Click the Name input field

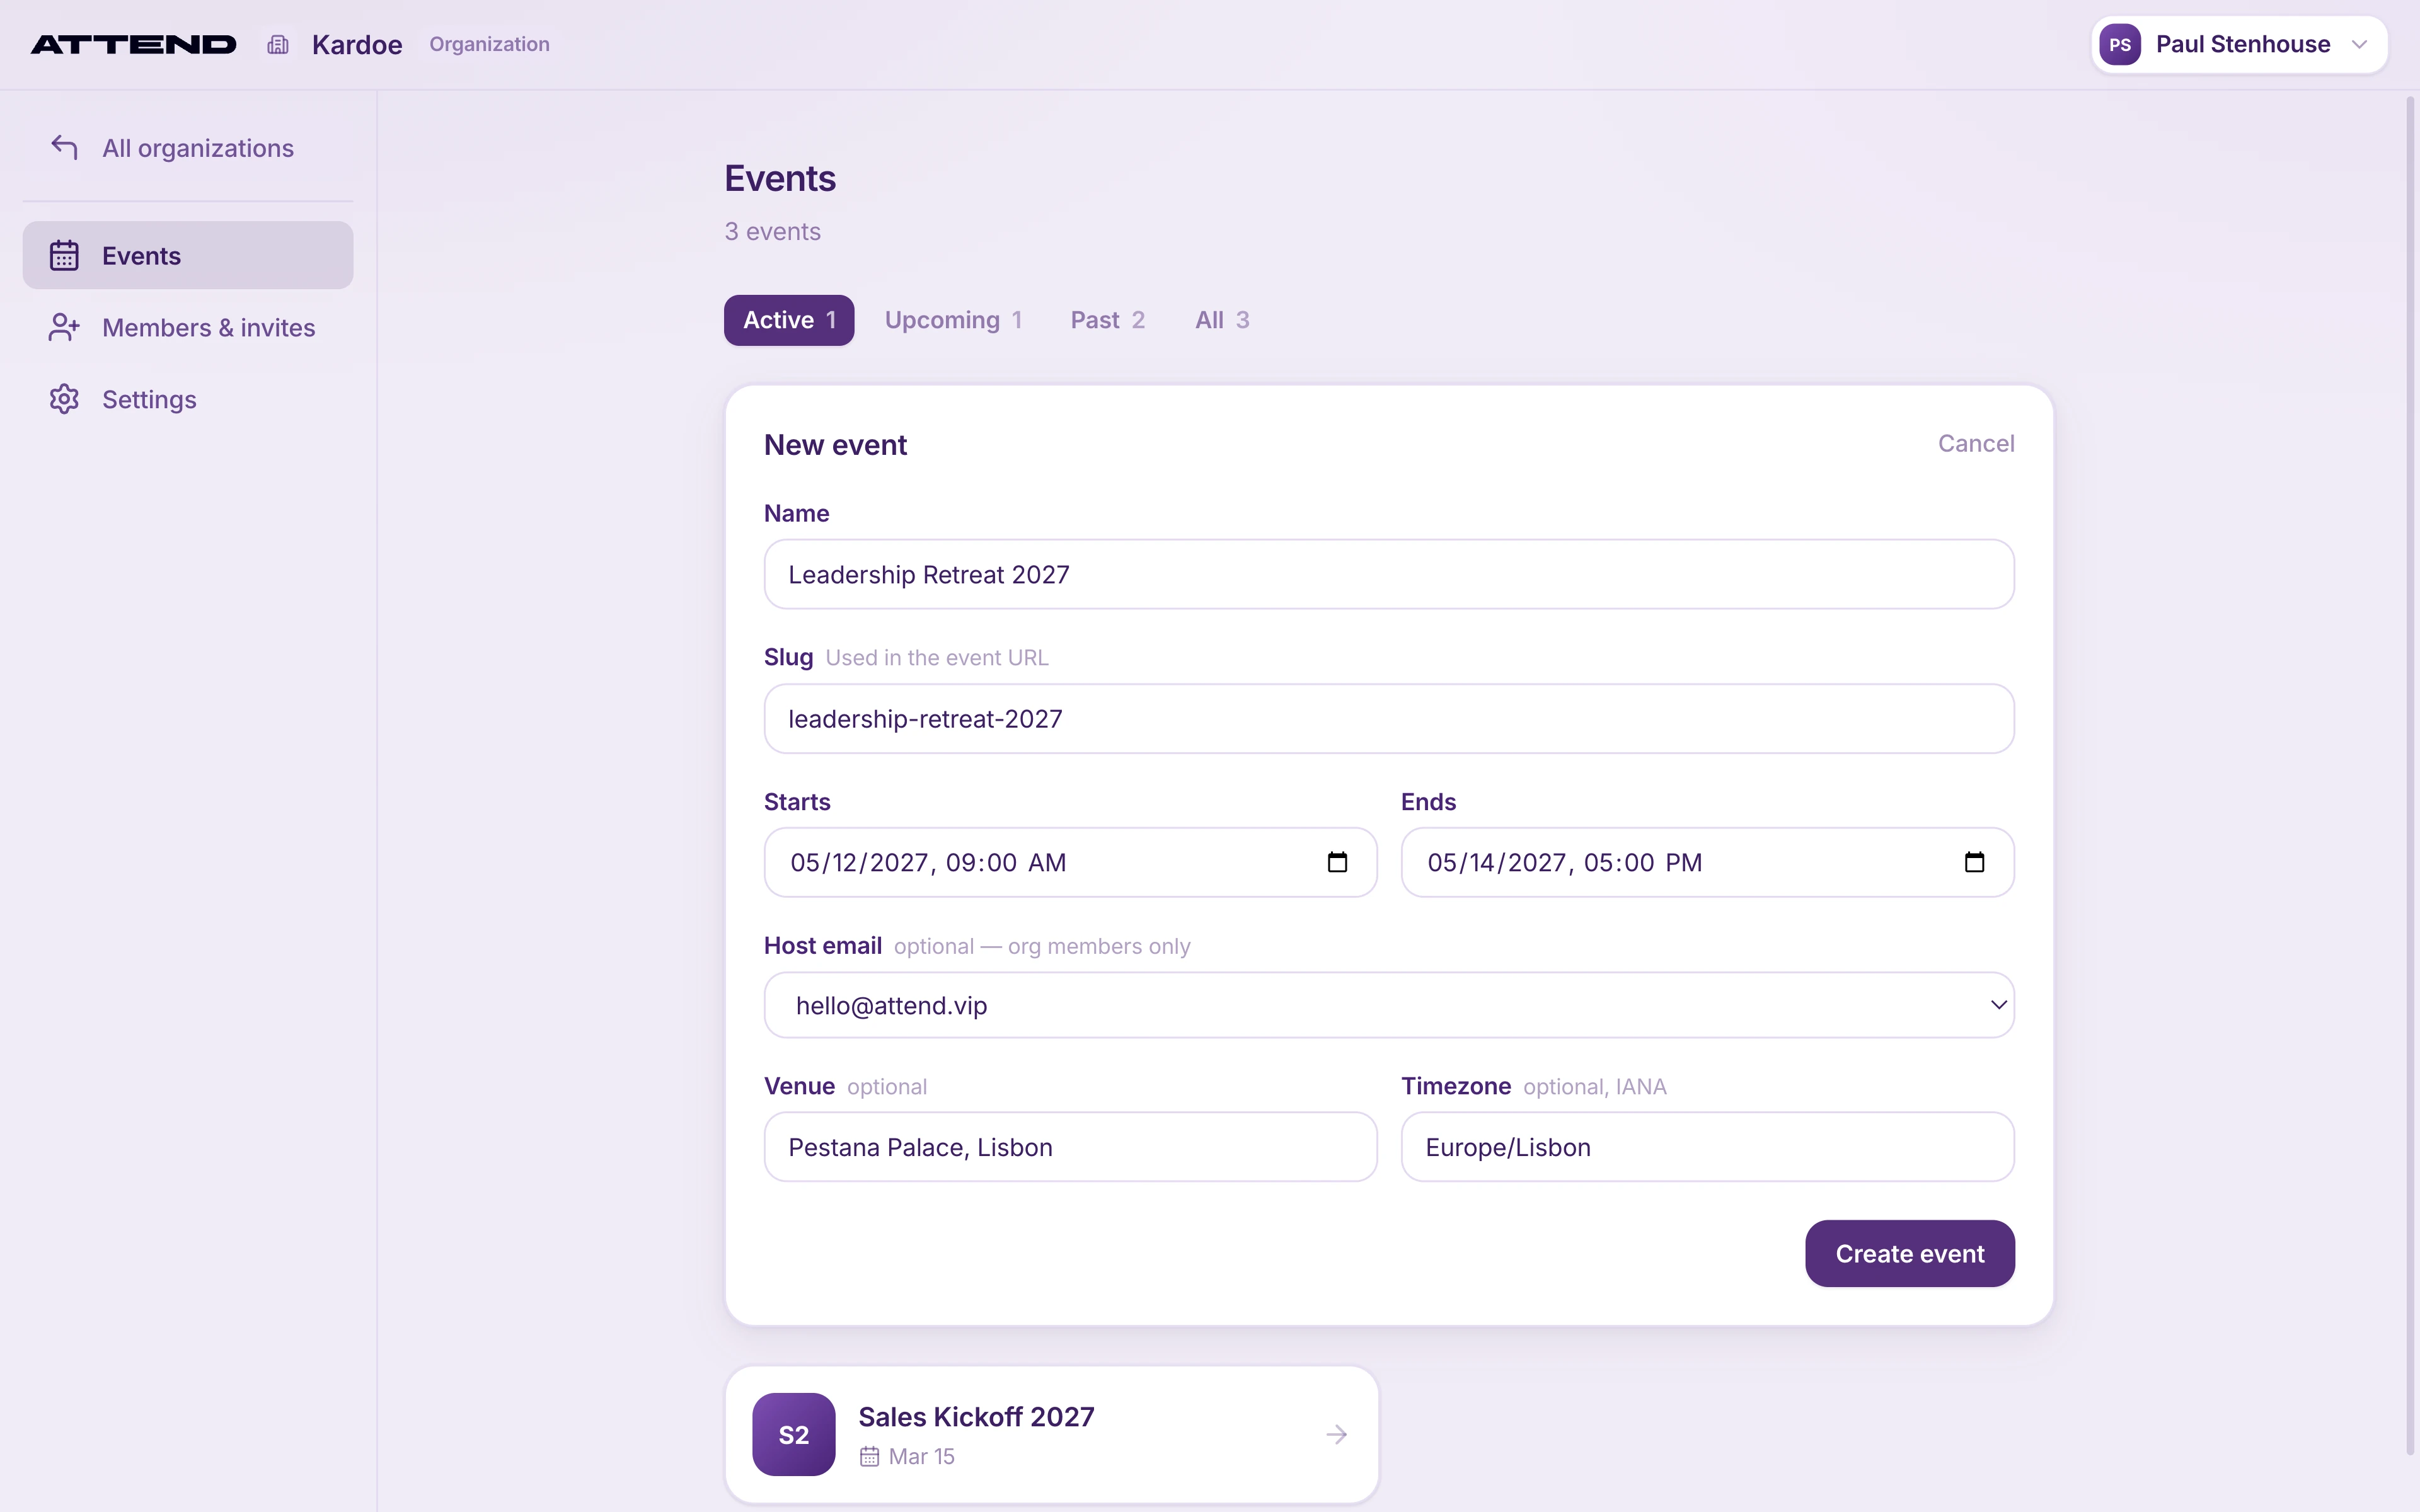click(1389, 574)
